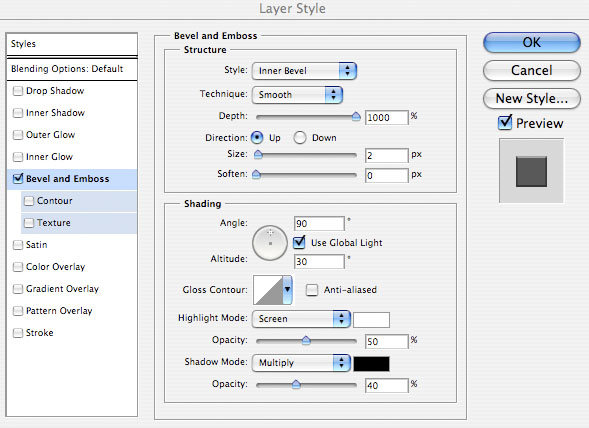589x428 pixels.
Task: Select the Gradient Overlay list label
Action: click(x=62, y=289)
